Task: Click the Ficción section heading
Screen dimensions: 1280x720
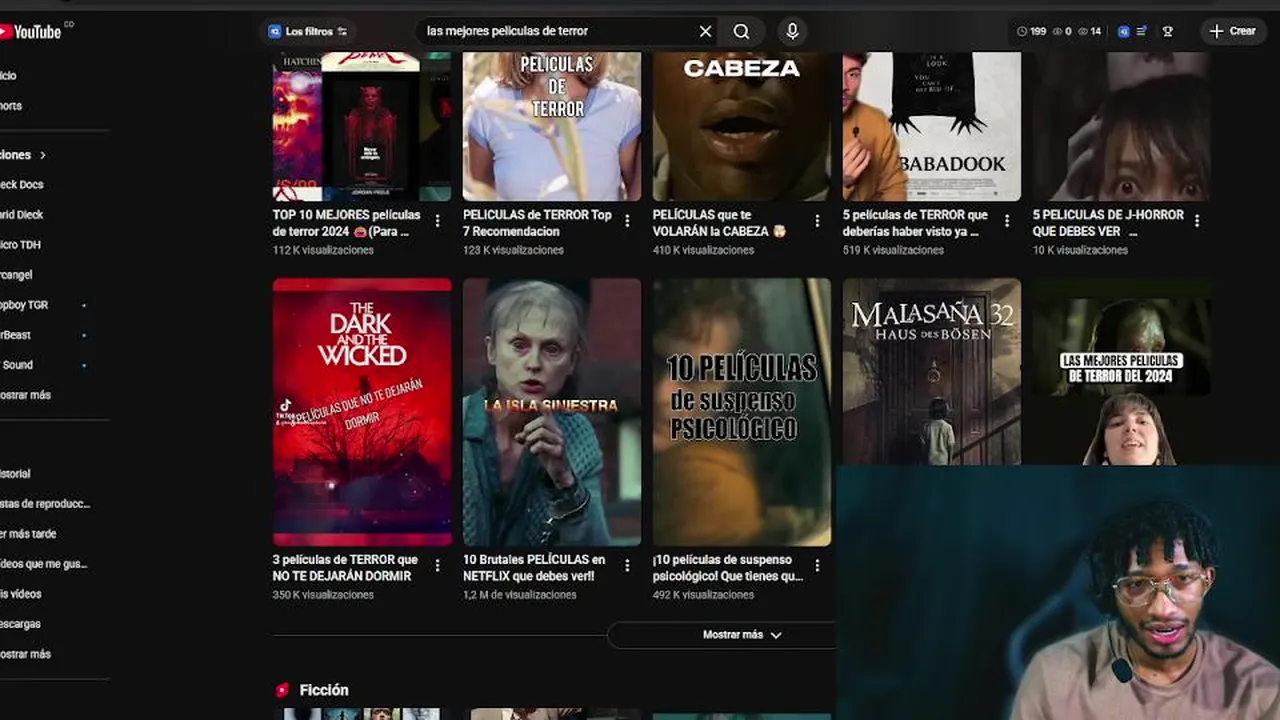Action: click(324, 690)
